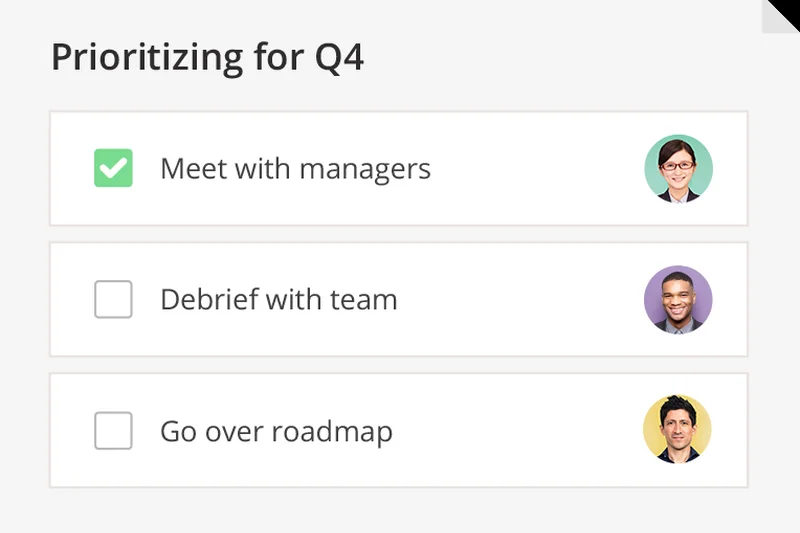This screenshot has width=800, height=533.
Task: Open the Debrief with team task title
Action: (278, 299)
